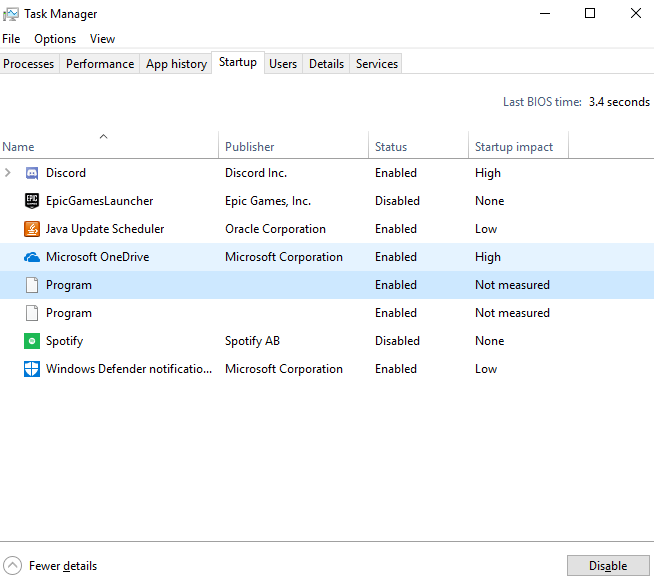Select the Microsoft OneDrive name

pos(98,257)
